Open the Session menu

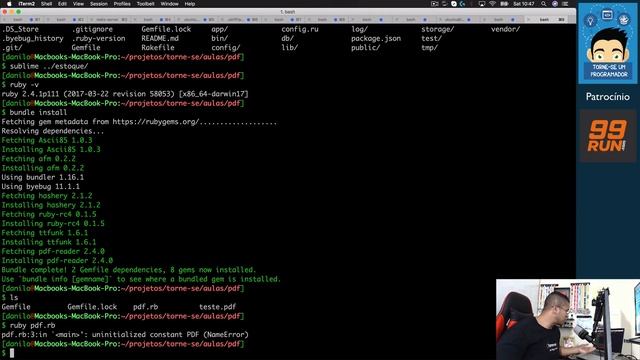point(99,4)
